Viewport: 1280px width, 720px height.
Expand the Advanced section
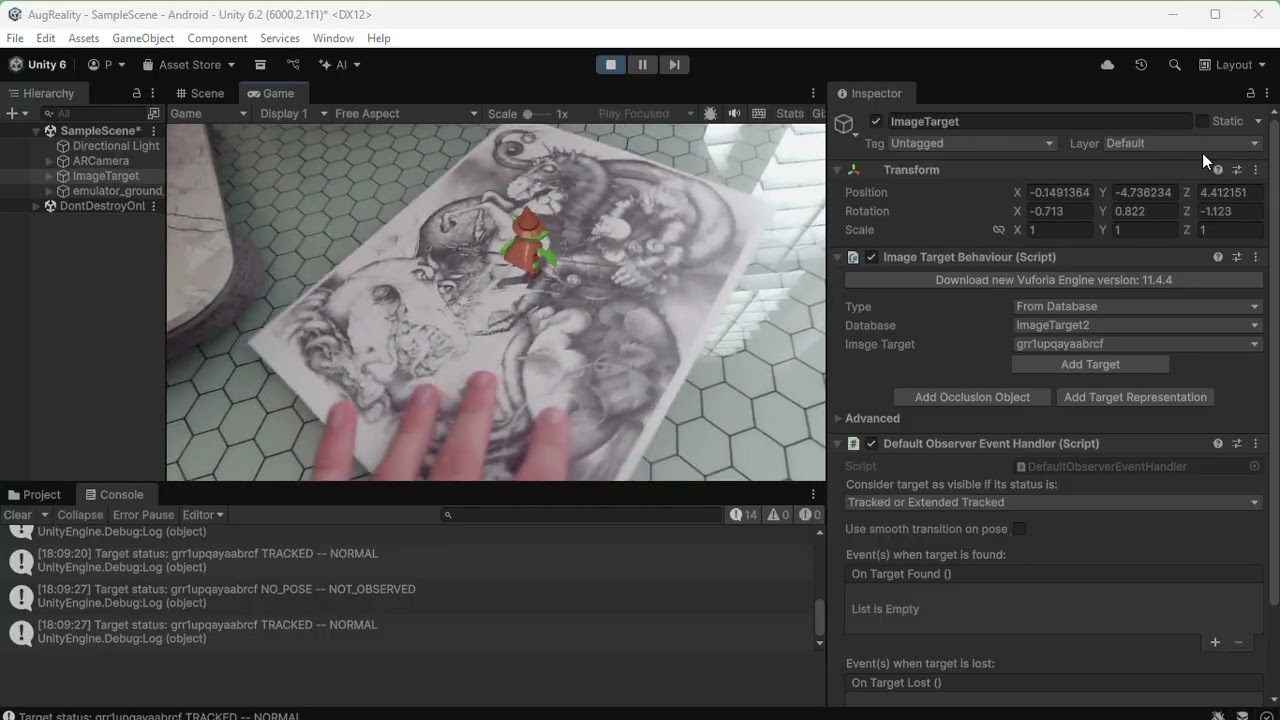(x=838, y=418)
